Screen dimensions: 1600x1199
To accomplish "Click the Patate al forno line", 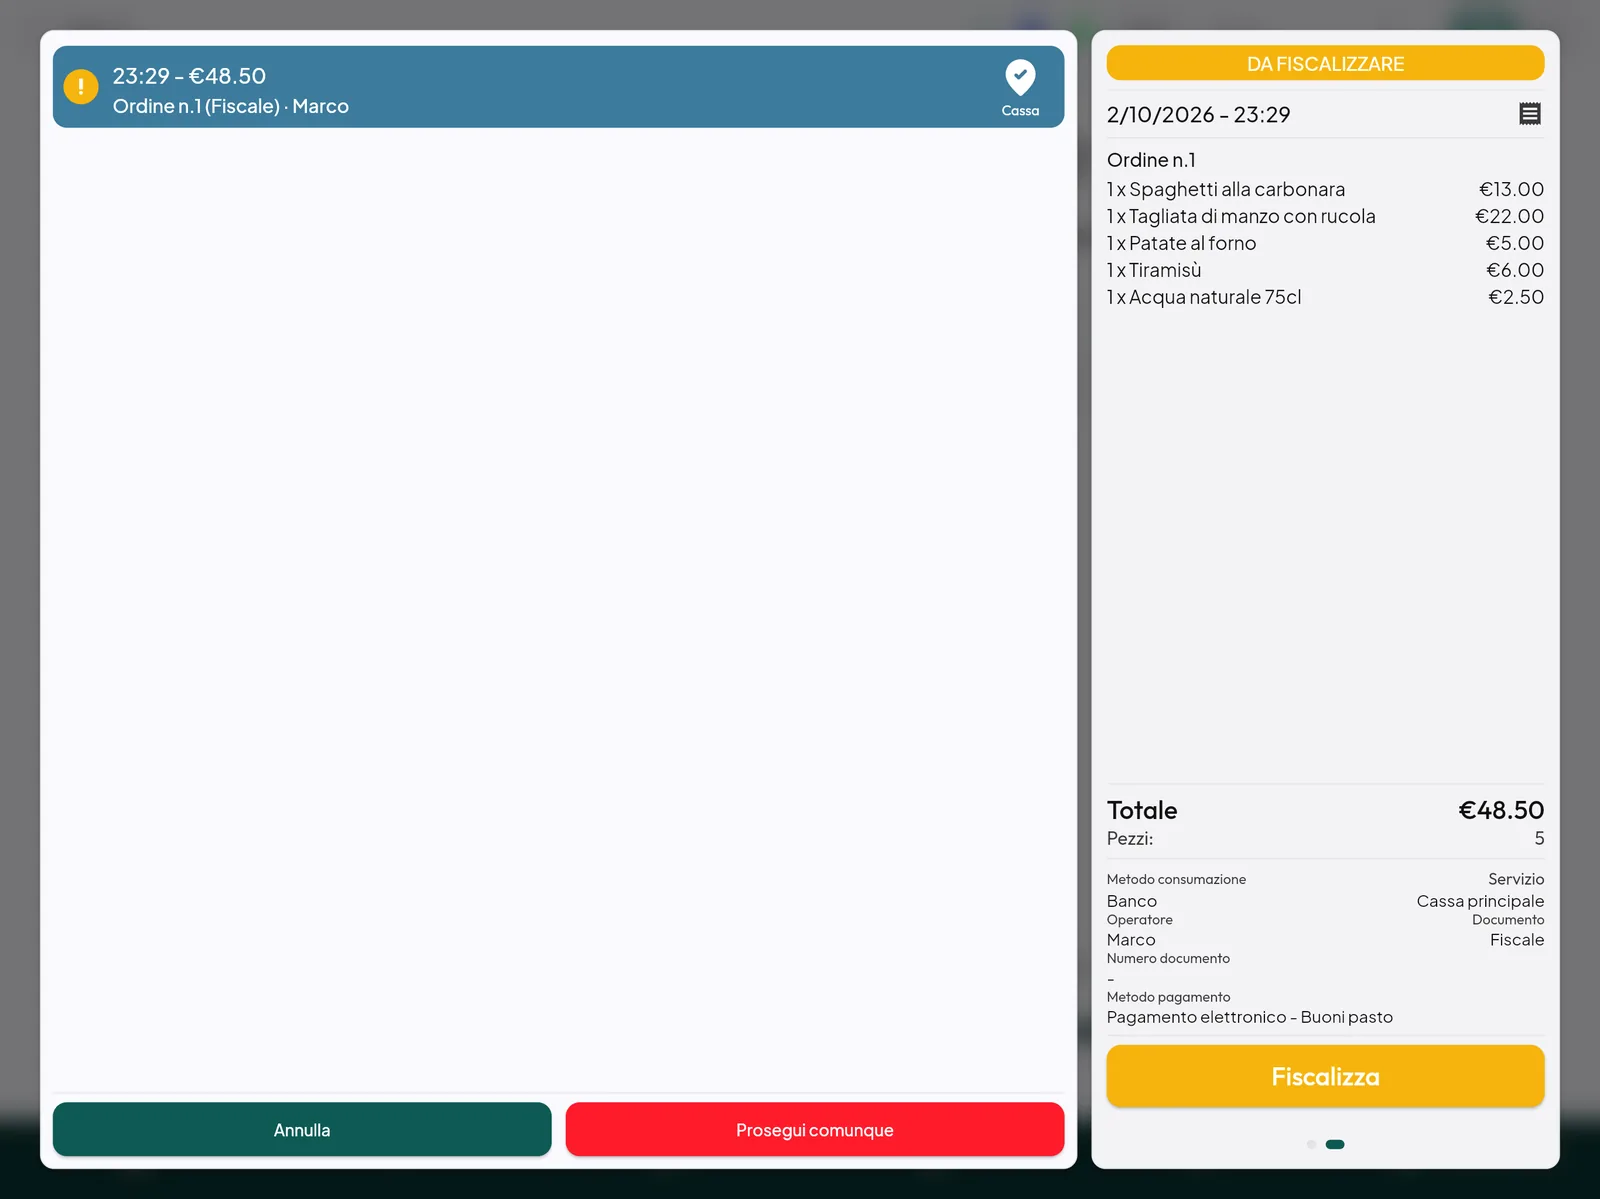I will [1325, 243].
